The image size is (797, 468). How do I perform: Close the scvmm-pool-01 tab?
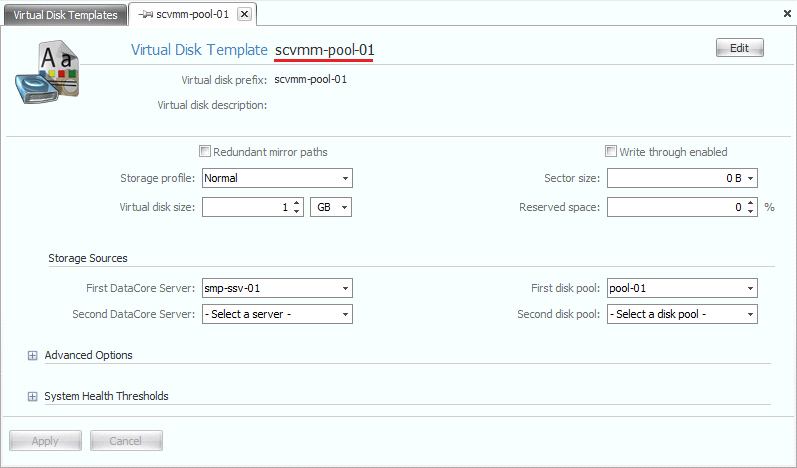(244, 14)
